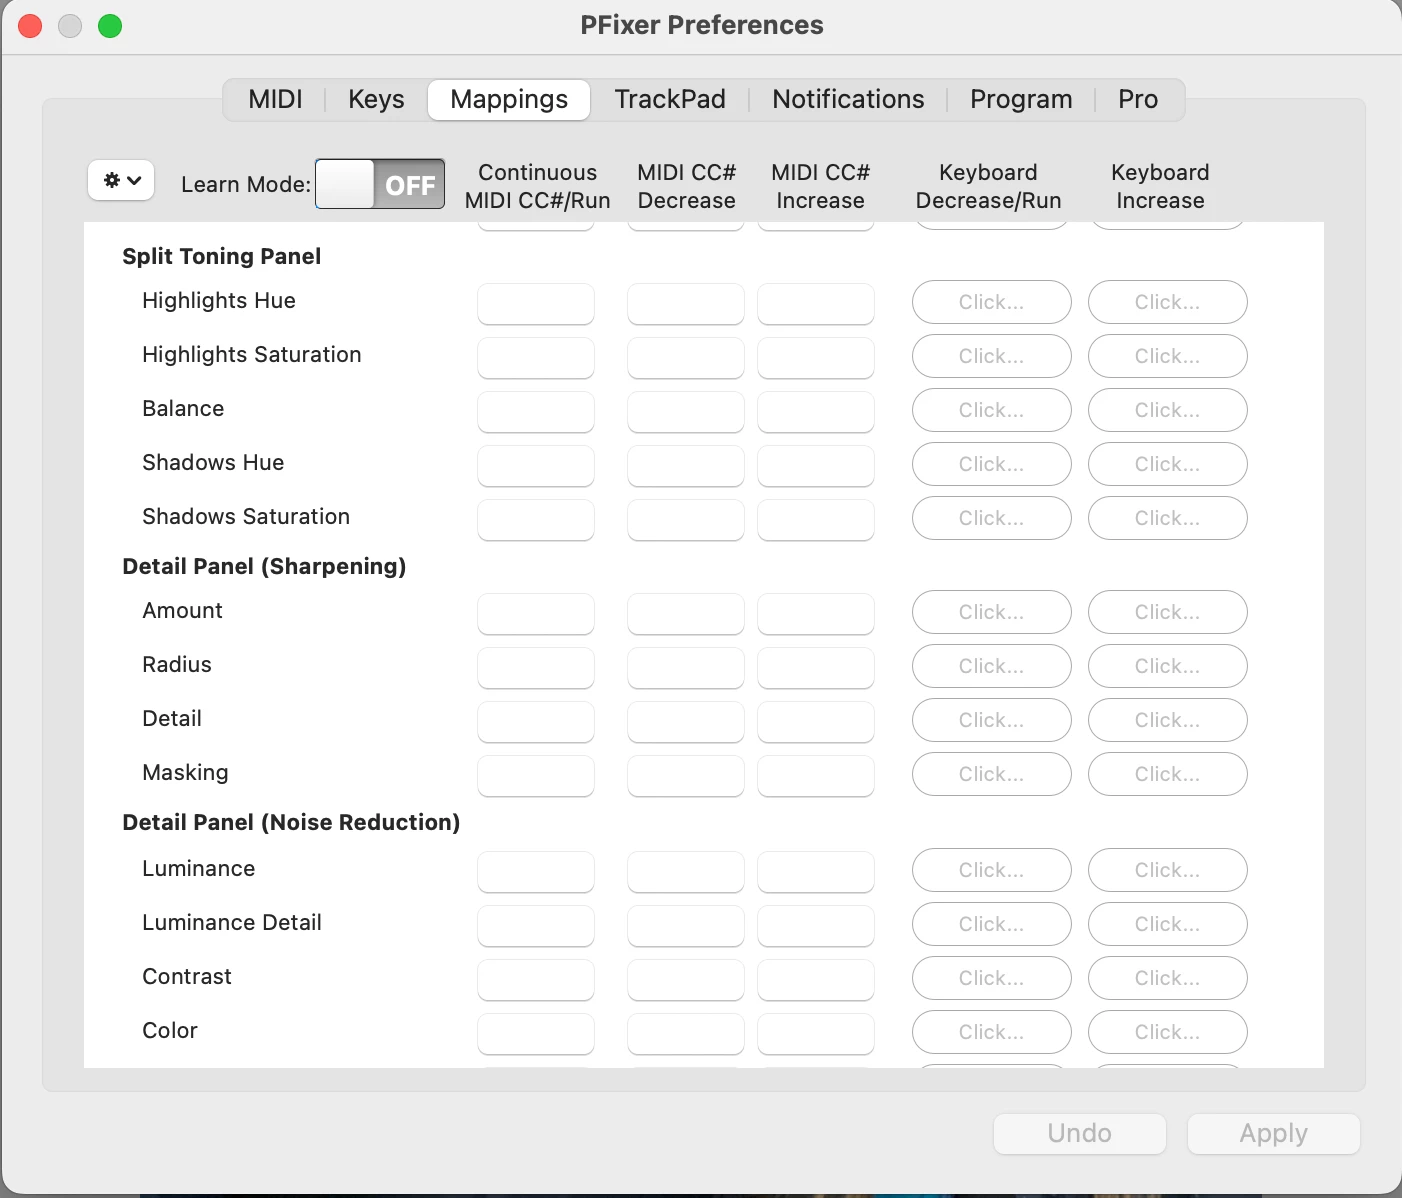
Task: Click the Apply button
Action: click(x=1274, y=1133)
